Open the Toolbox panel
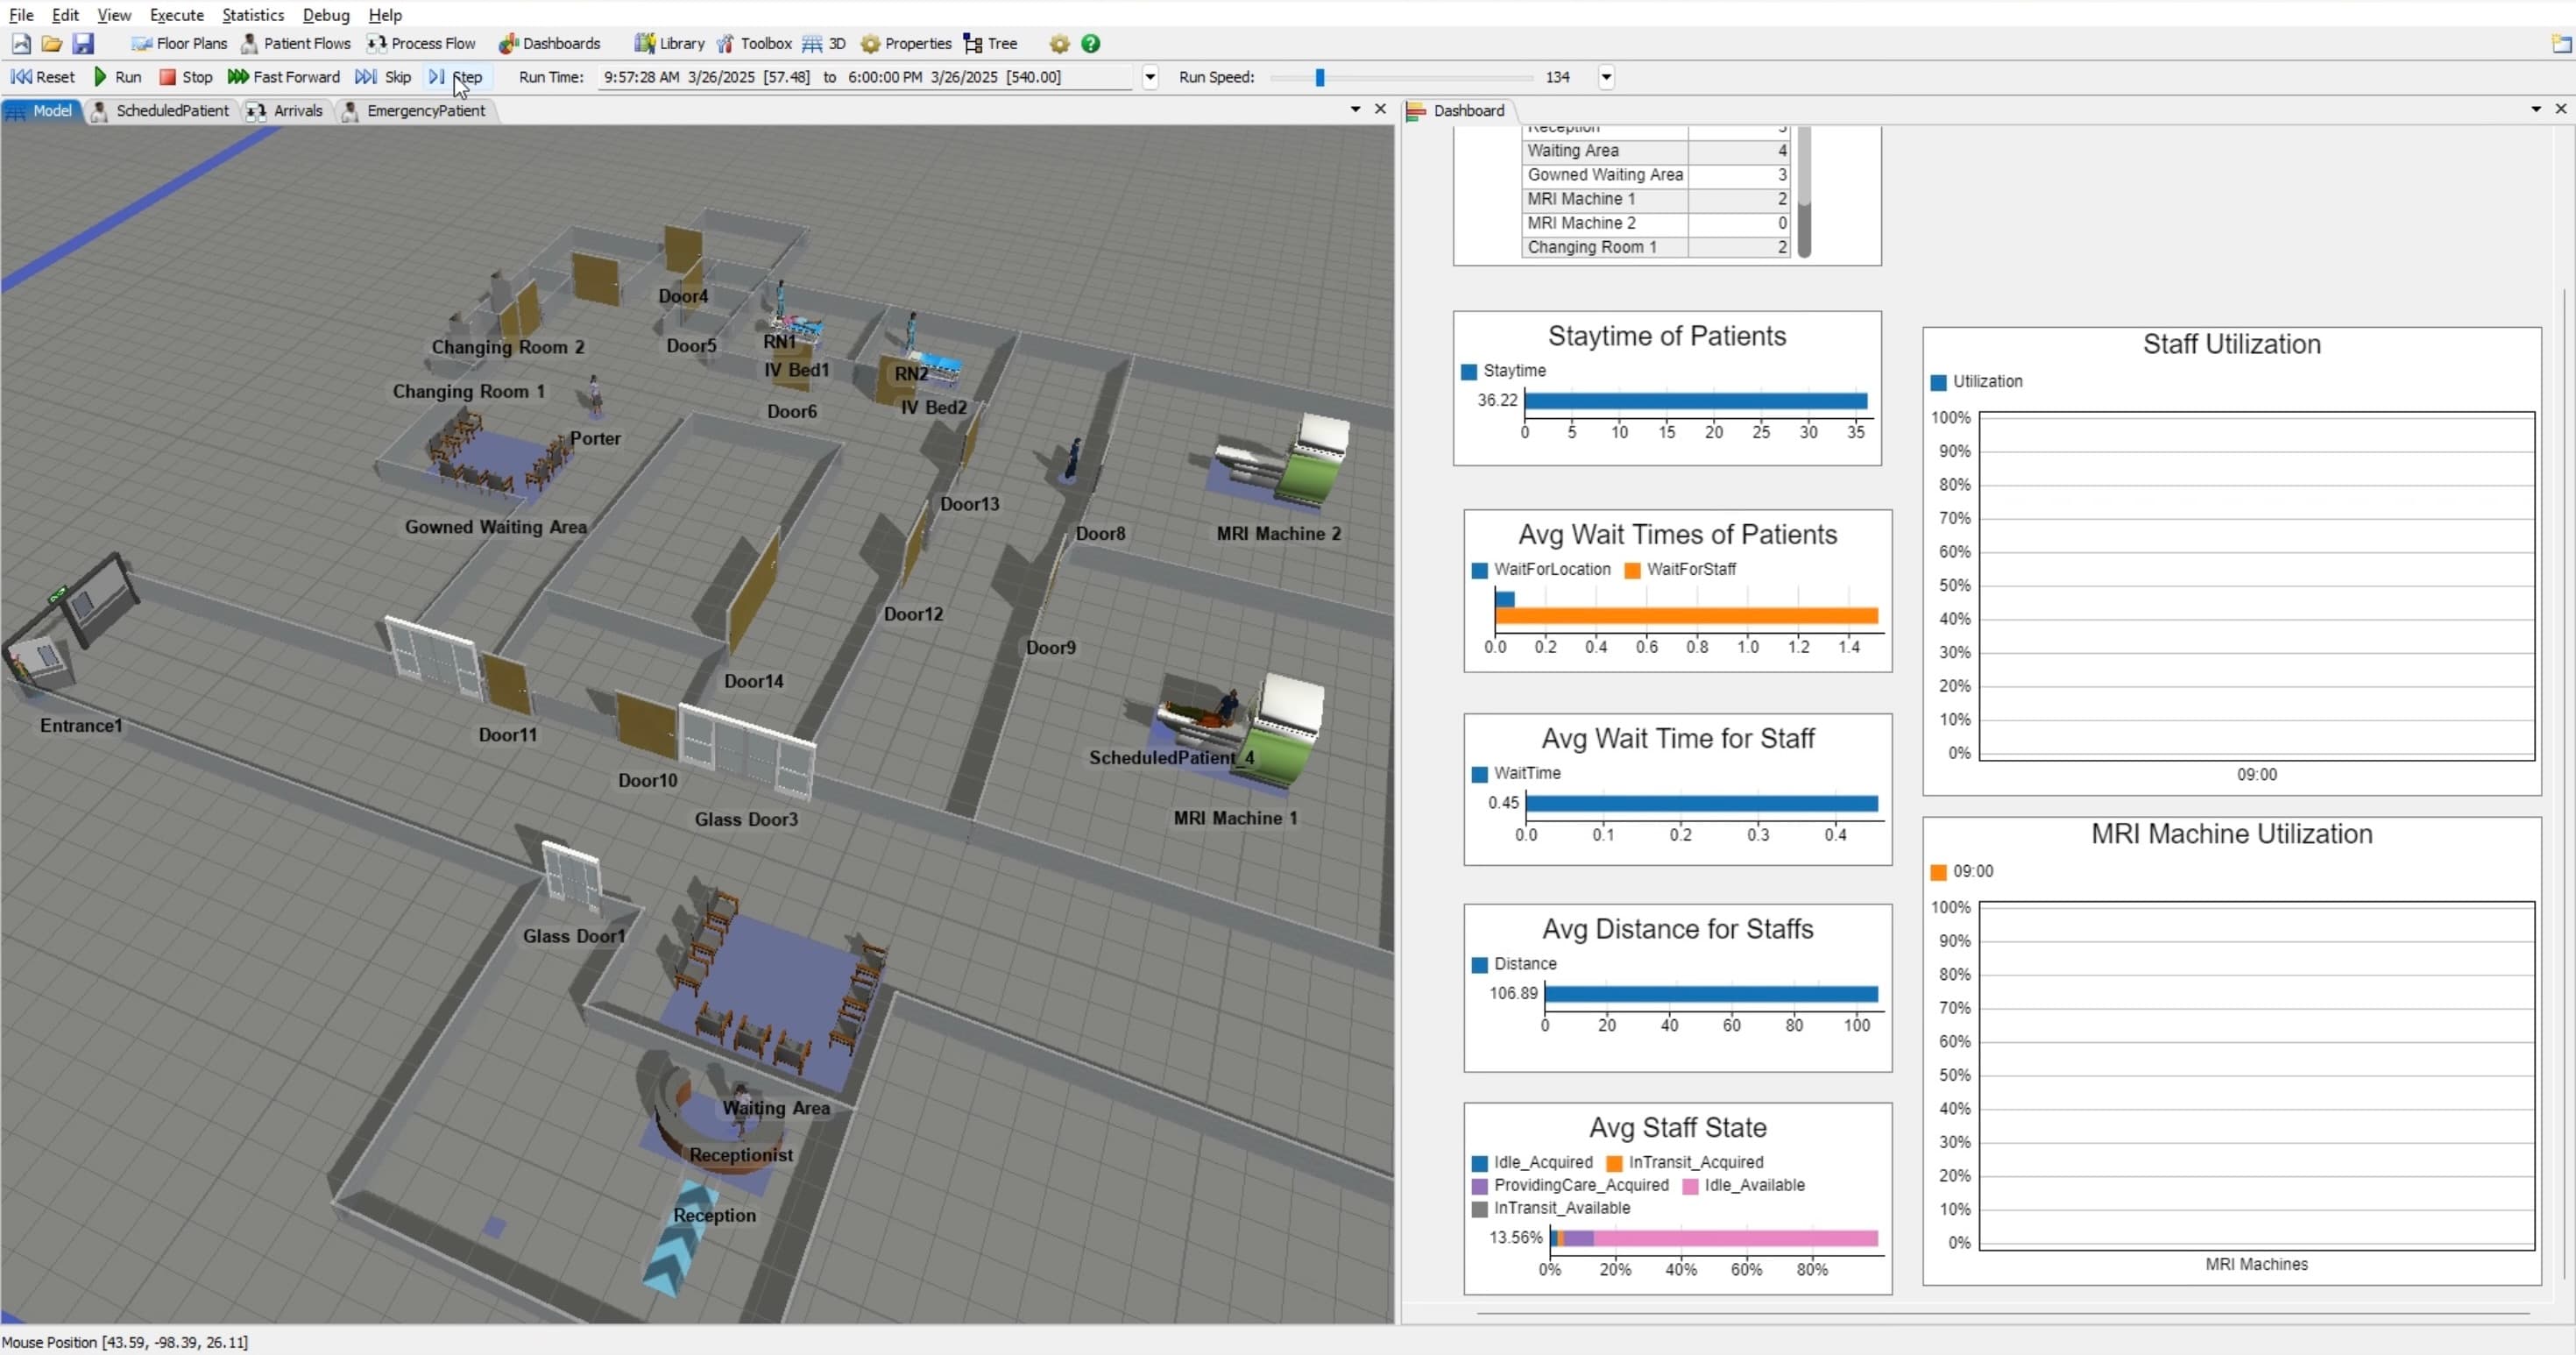 coord(753,43)
